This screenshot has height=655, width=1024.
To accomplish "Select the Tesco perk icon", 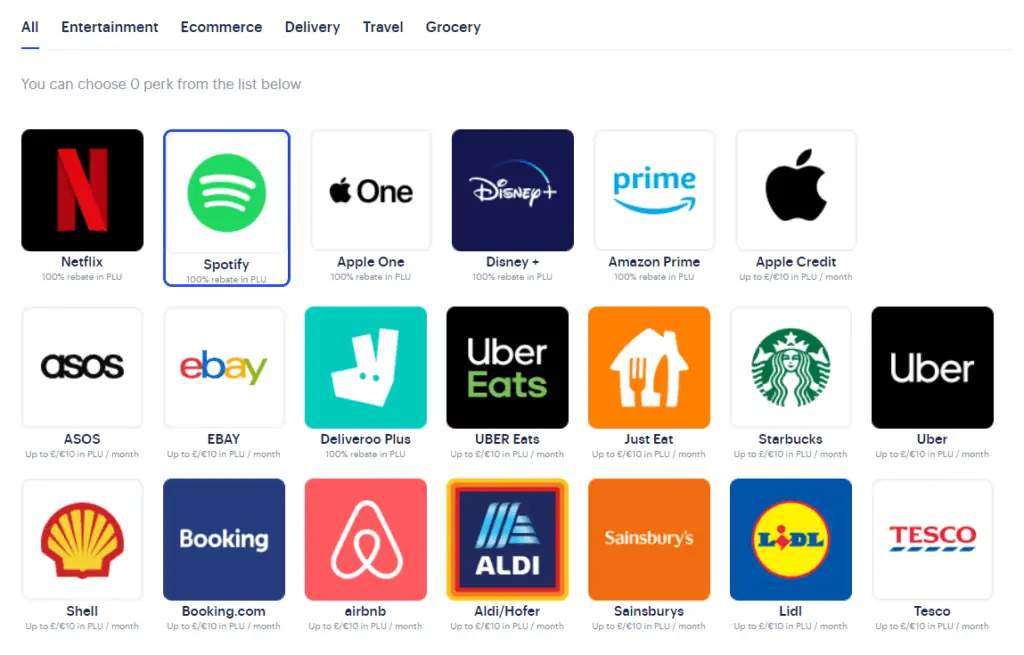I will 933,539.
